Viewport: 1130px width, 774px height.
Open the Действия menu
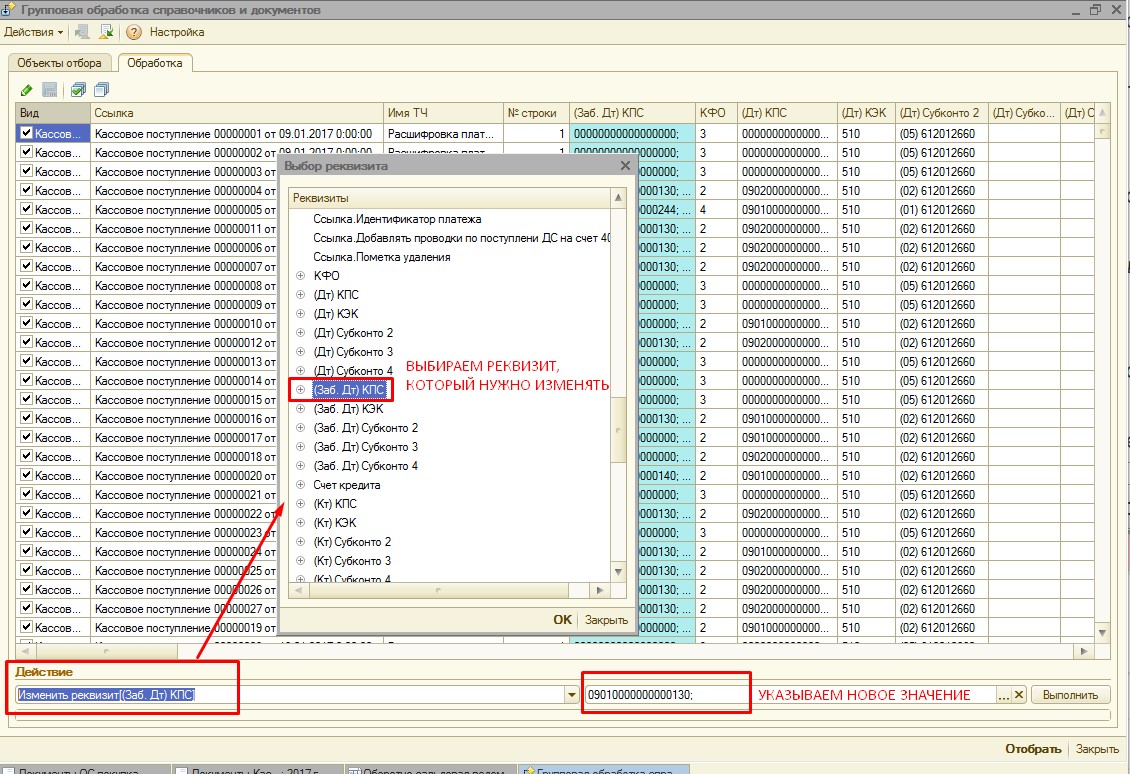point(33,32)
